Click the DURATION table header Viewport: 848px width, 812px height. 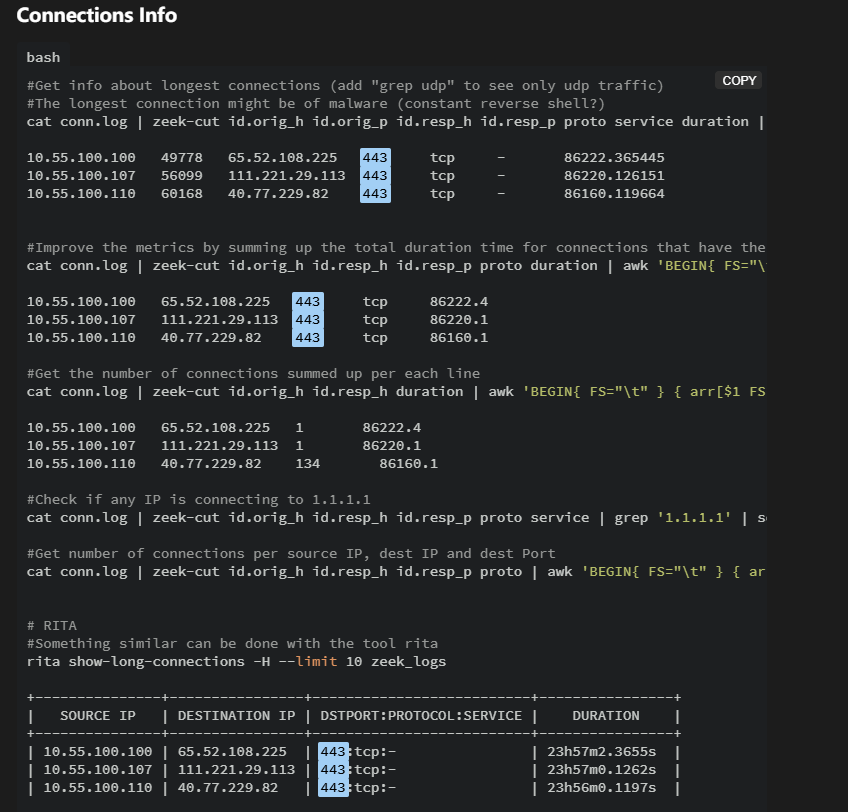click(605, 716)
